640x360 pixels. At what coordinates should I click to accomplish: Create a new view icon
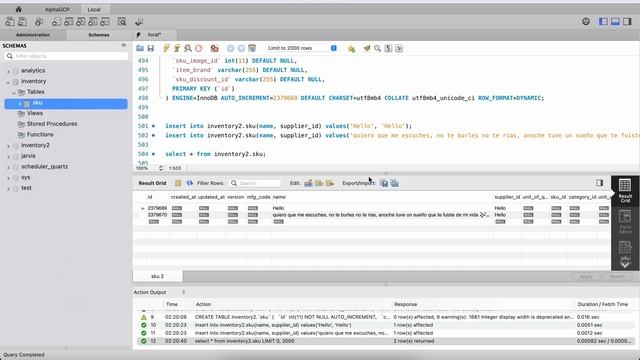pos(81,22)
